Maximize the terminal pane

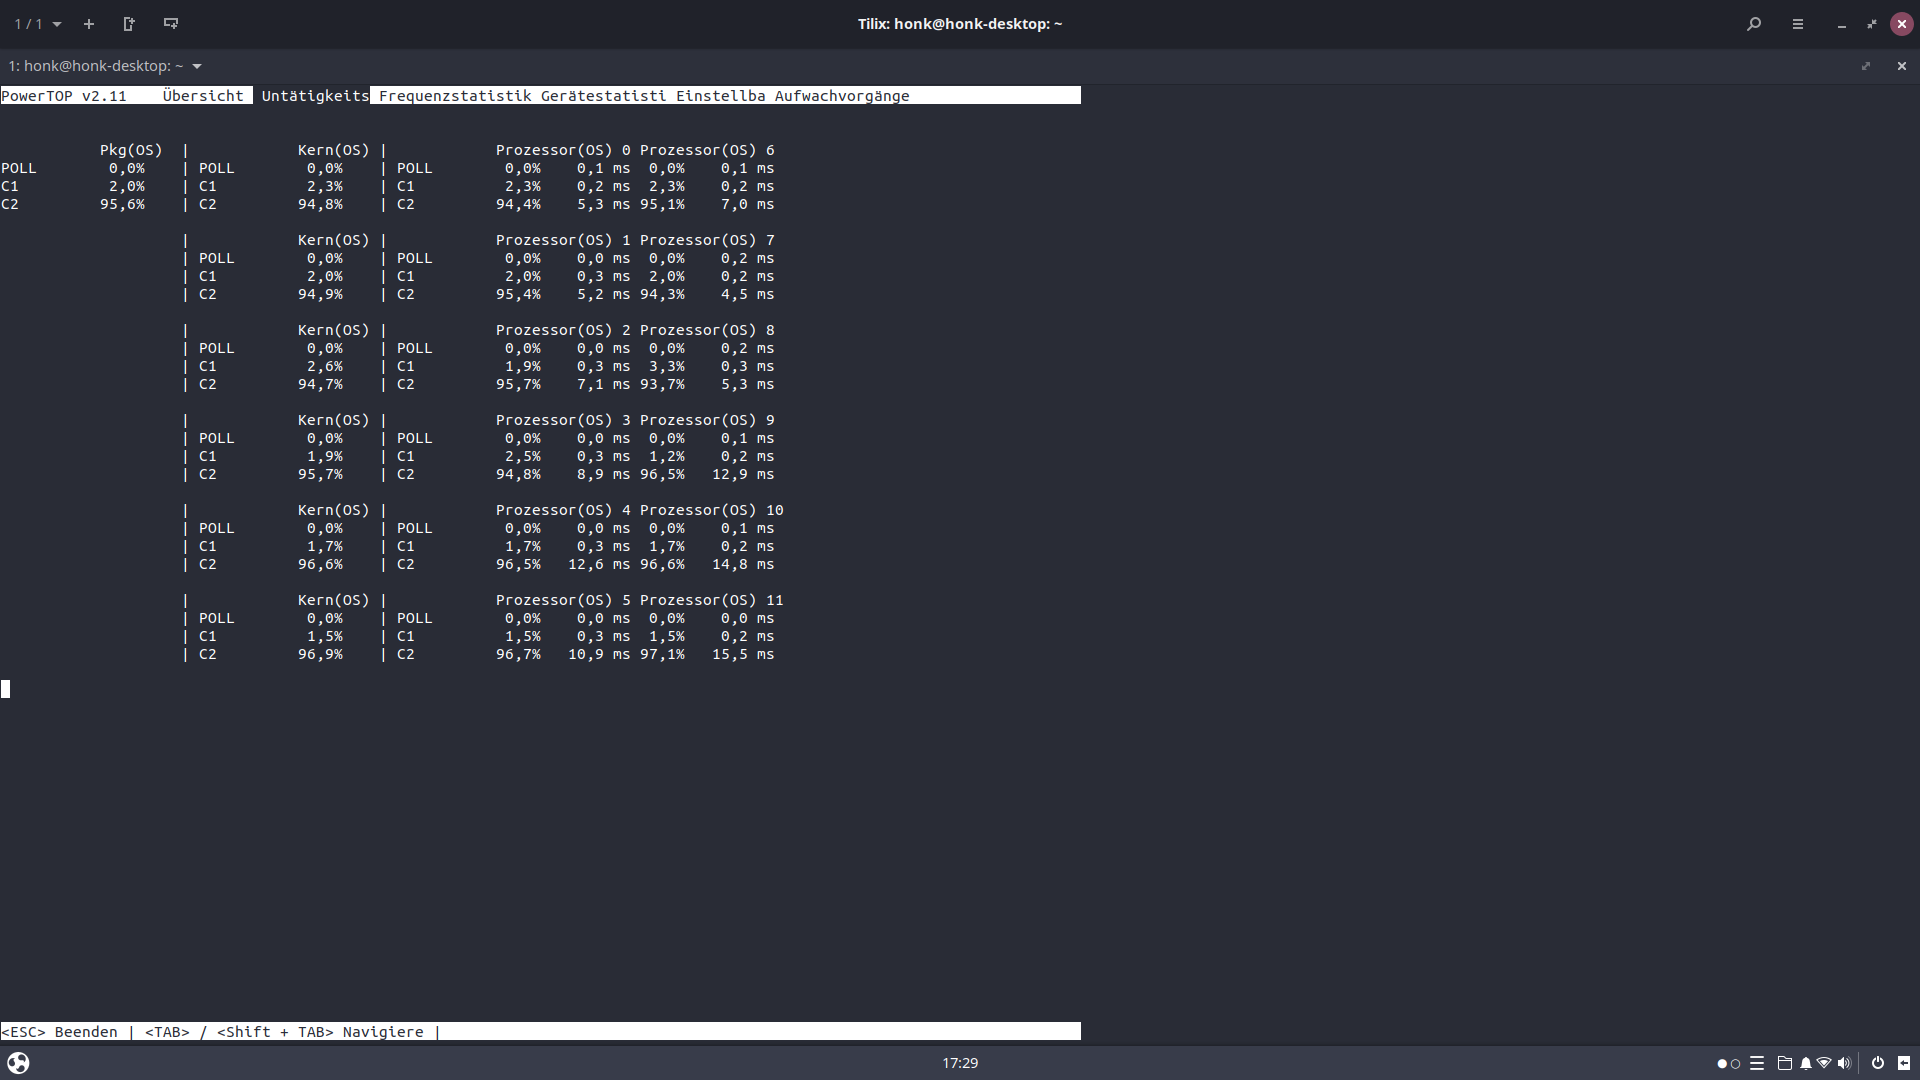click(x=1866, y=66)
